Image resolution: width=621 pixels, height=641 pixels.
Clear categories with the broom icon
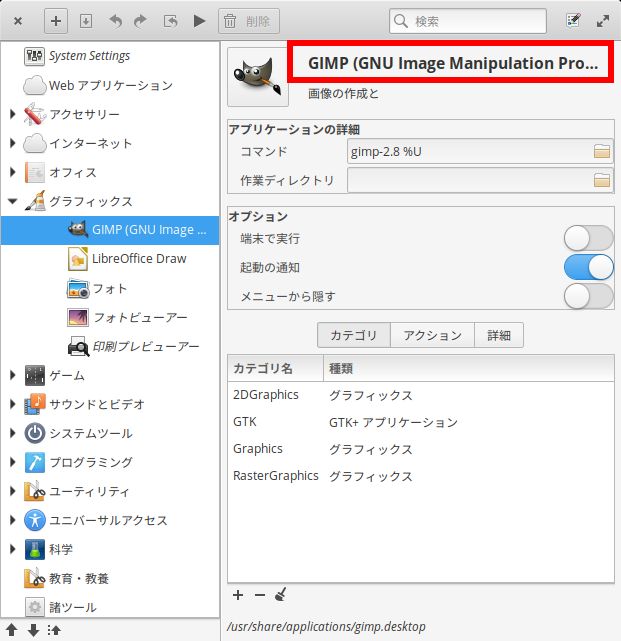point(281,594)
